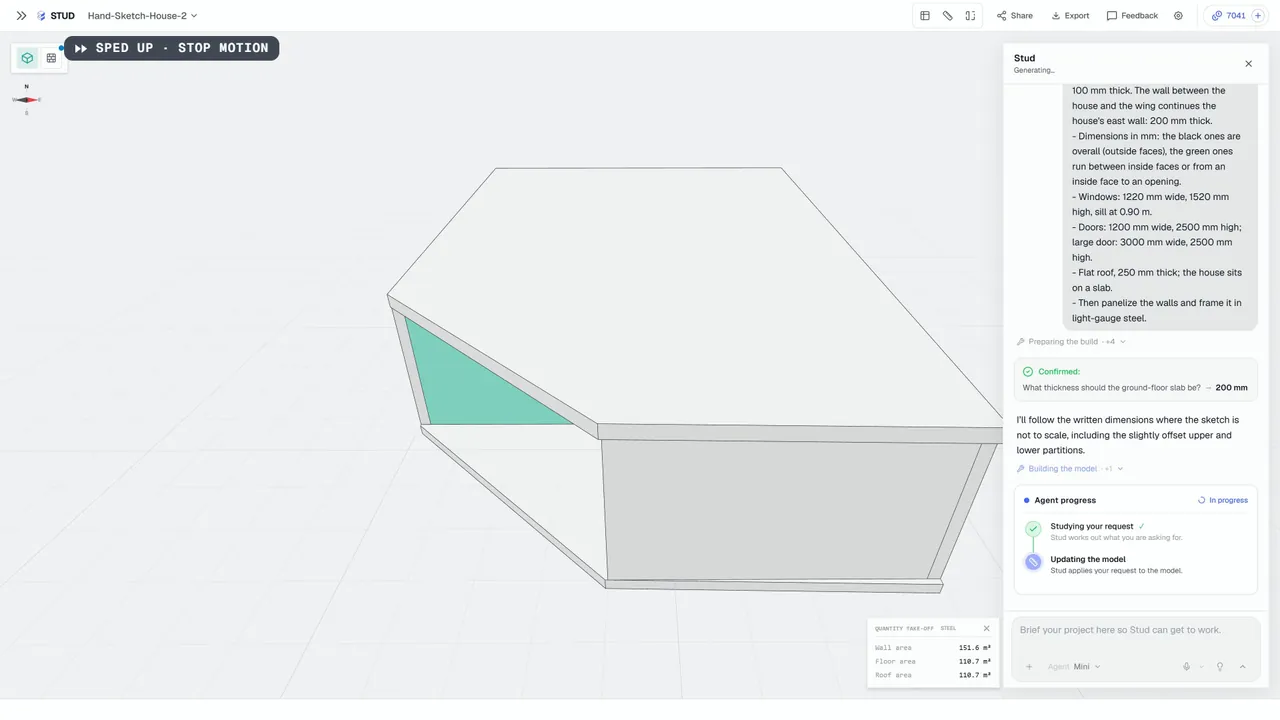Switch to the wall panel grid view
Viewport: 1280px width, 720px height.
click(51, 58)
